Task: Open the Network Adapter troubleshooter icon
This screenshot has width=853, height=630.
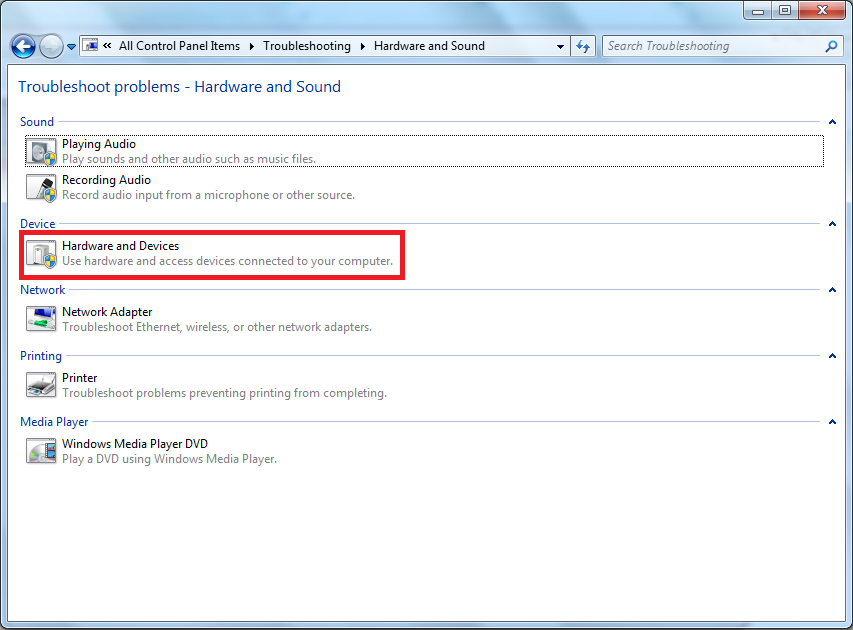Action: click(41, 319)
